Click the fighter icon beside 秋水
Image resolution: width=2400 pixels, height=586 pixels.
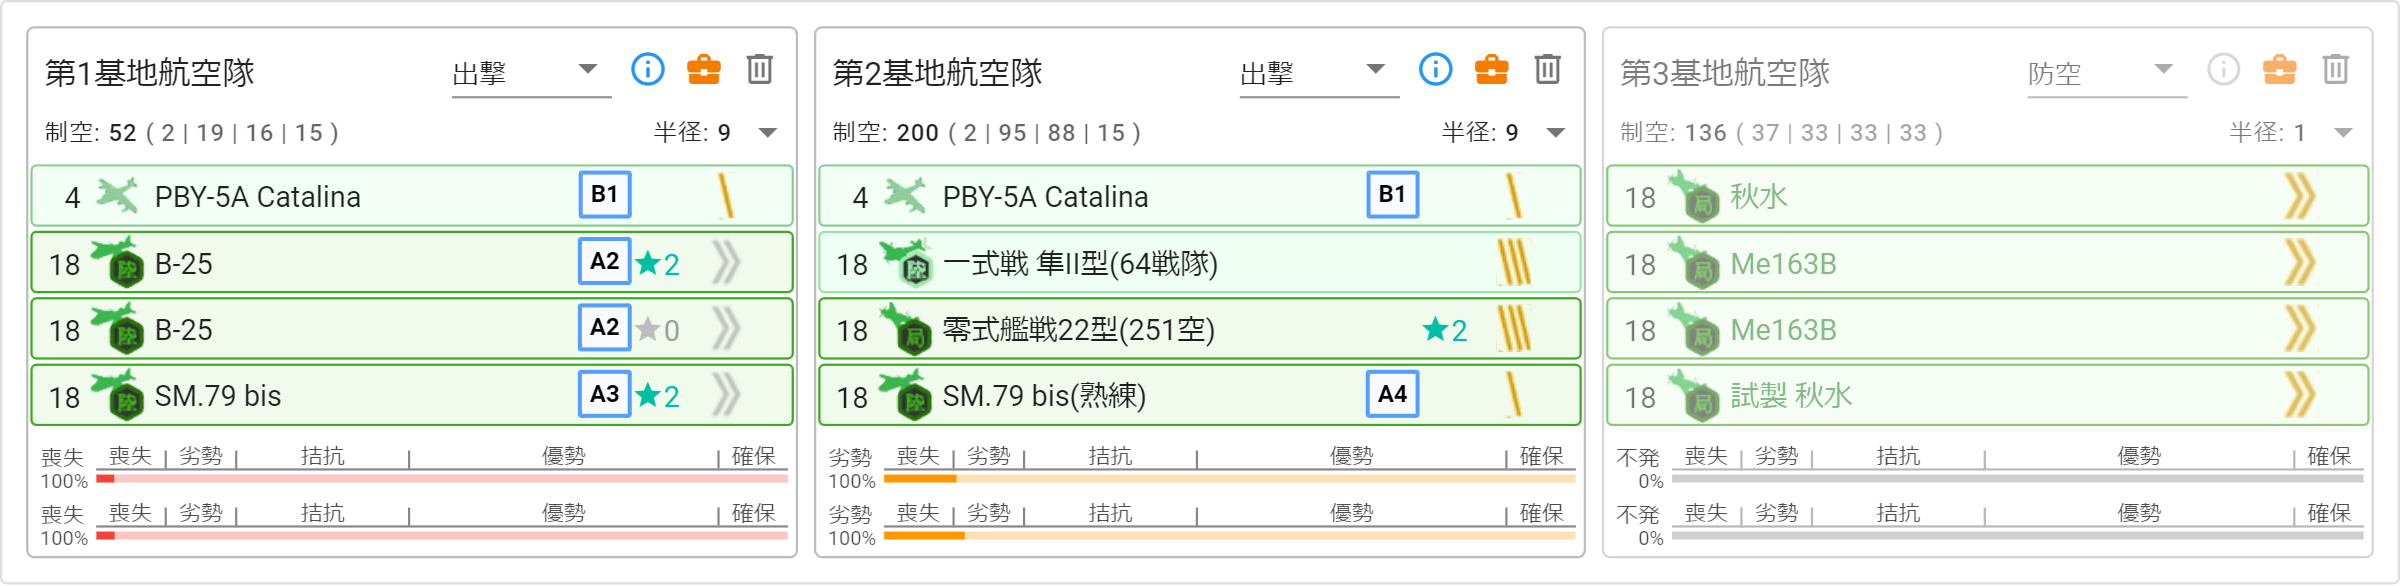(x=1694, y=196)
